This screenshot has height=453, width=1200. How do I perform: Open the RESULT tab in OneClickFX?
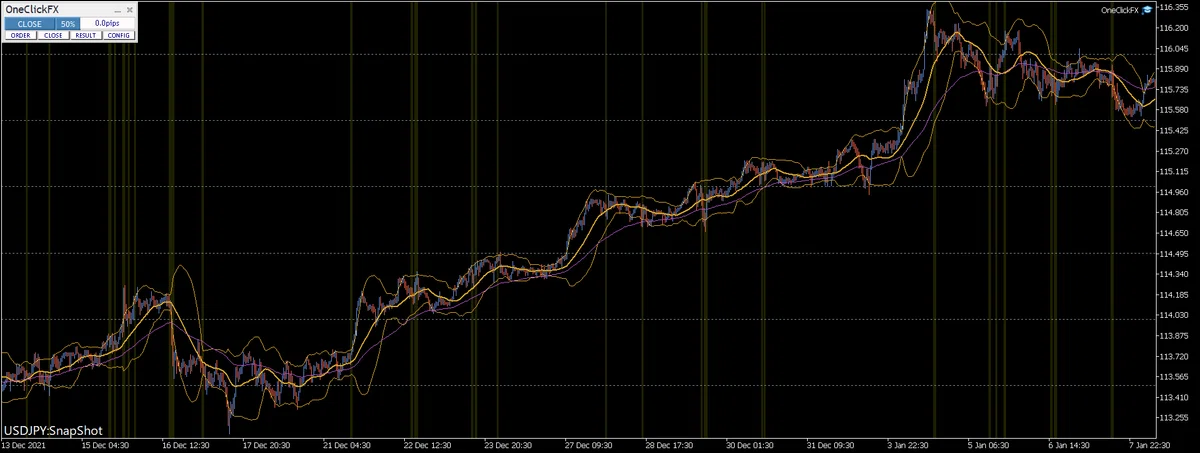pos(86,35)
